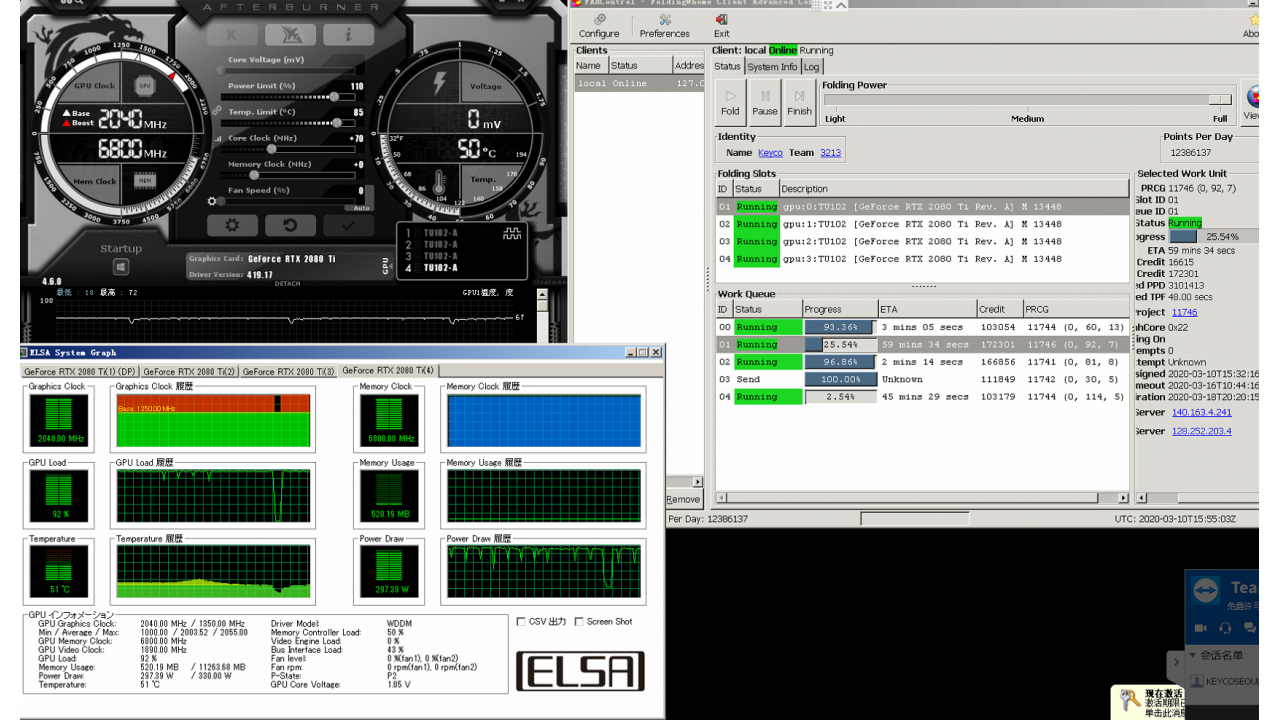Select work queue row 03 Send
Image resolution: width=1280 pixels, height=720 pixels.
922,379
